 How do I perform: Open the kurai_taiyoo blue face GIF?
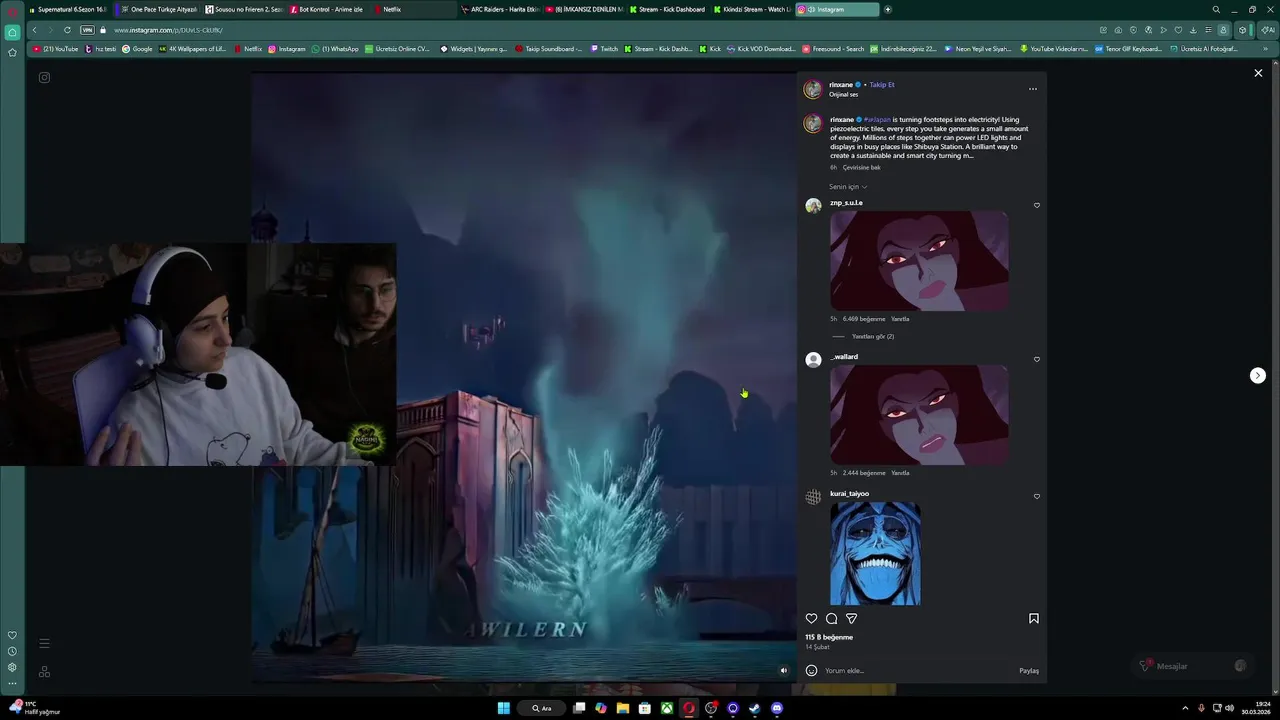(875, 553)
